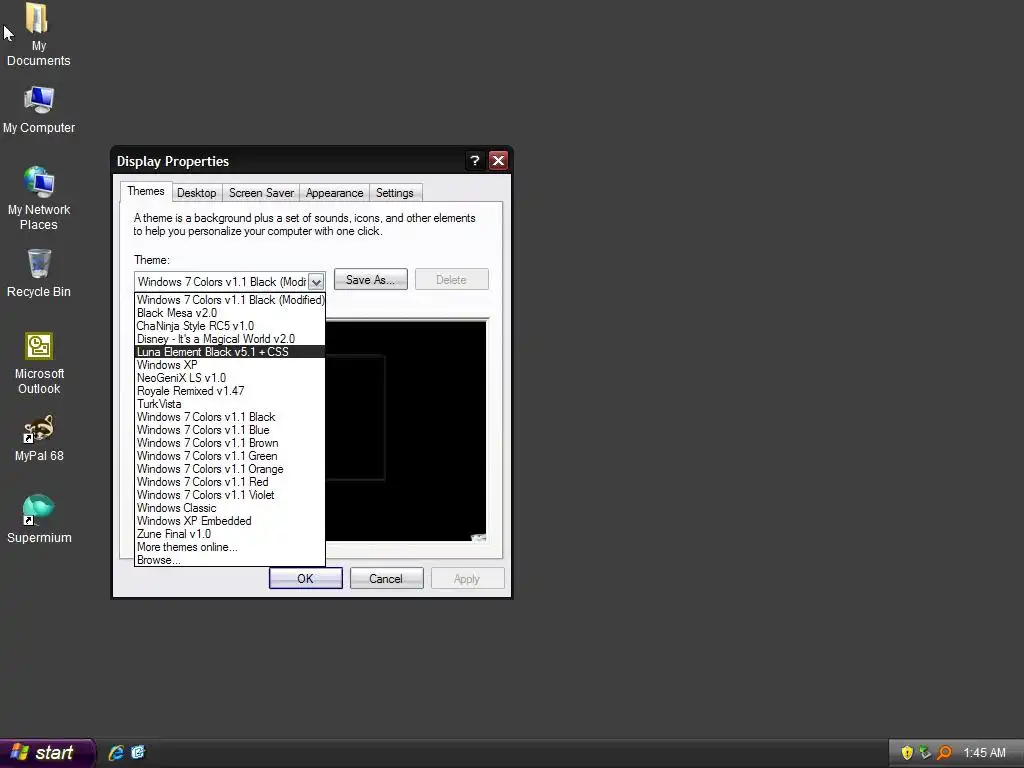Switch to the Themes tab
This screenshot has width=1024, height=768.
pos(146,191)
